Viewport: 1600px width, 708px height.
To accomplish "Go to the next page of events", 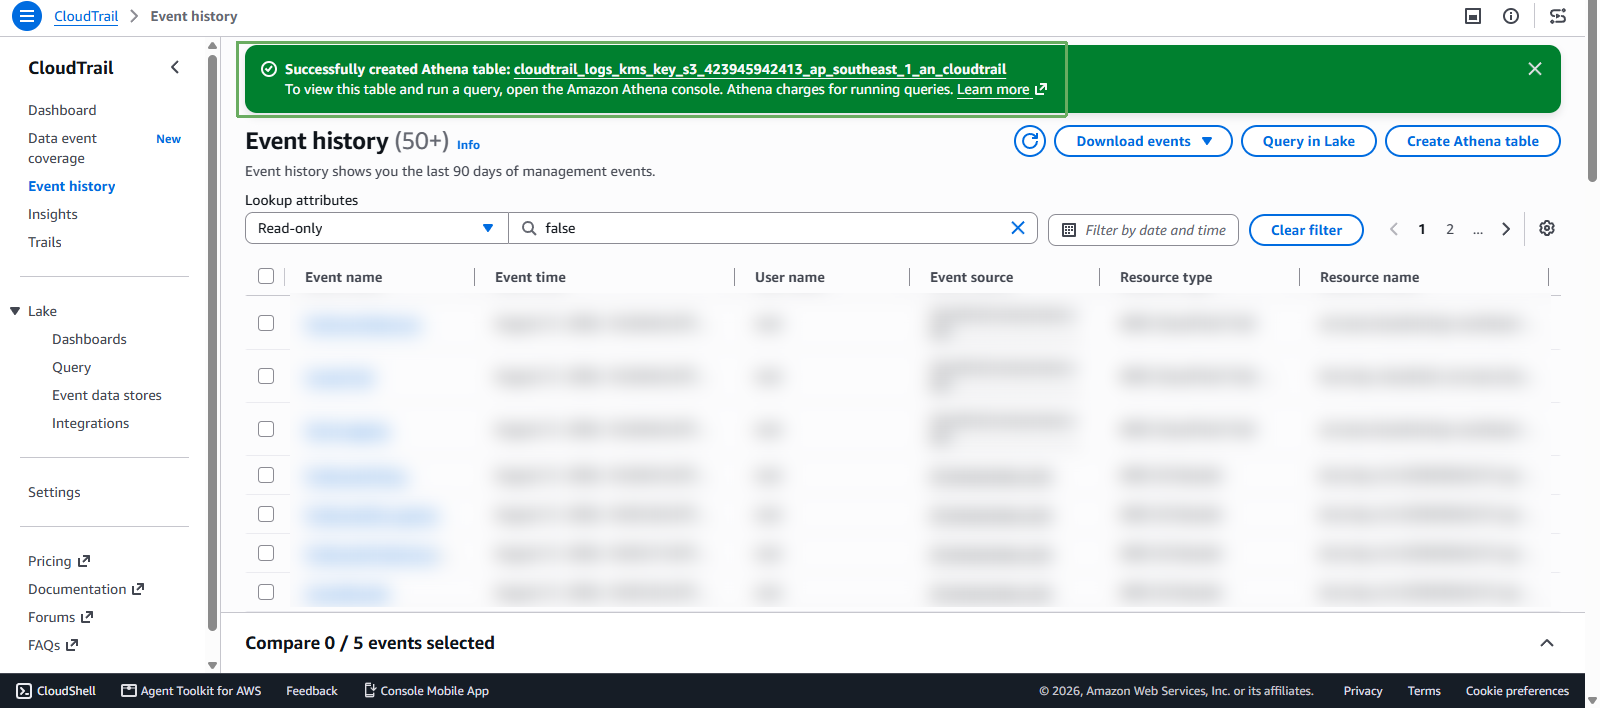I will (x=1506, y=229).
